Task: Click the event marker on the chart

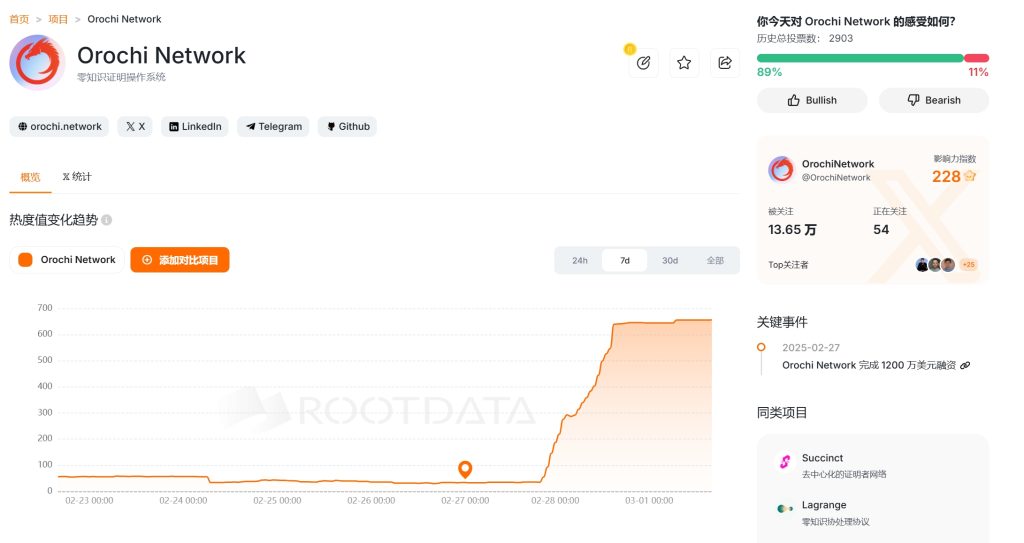Action: click(x=465, y=469)
